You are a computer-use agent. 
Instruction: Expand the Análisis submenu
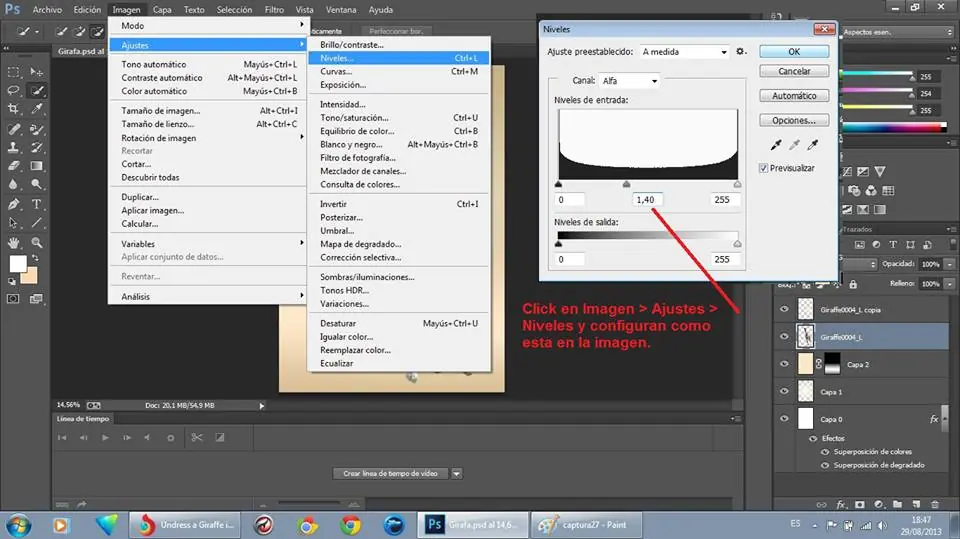pyautogui.click(x=208, y=296)
